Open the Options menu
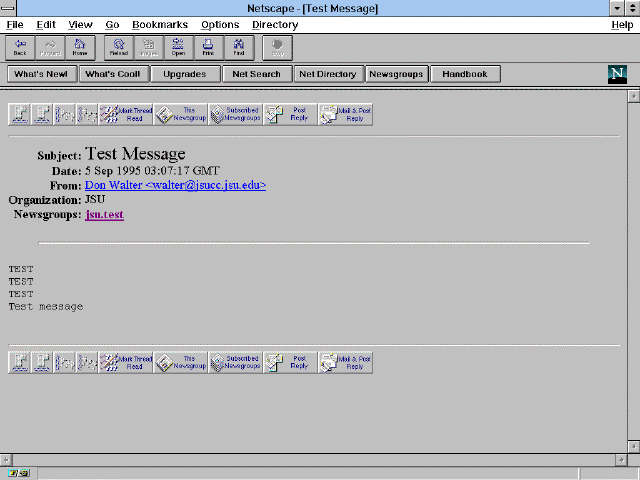Viewport: 640px width, 480px height. 220,25
